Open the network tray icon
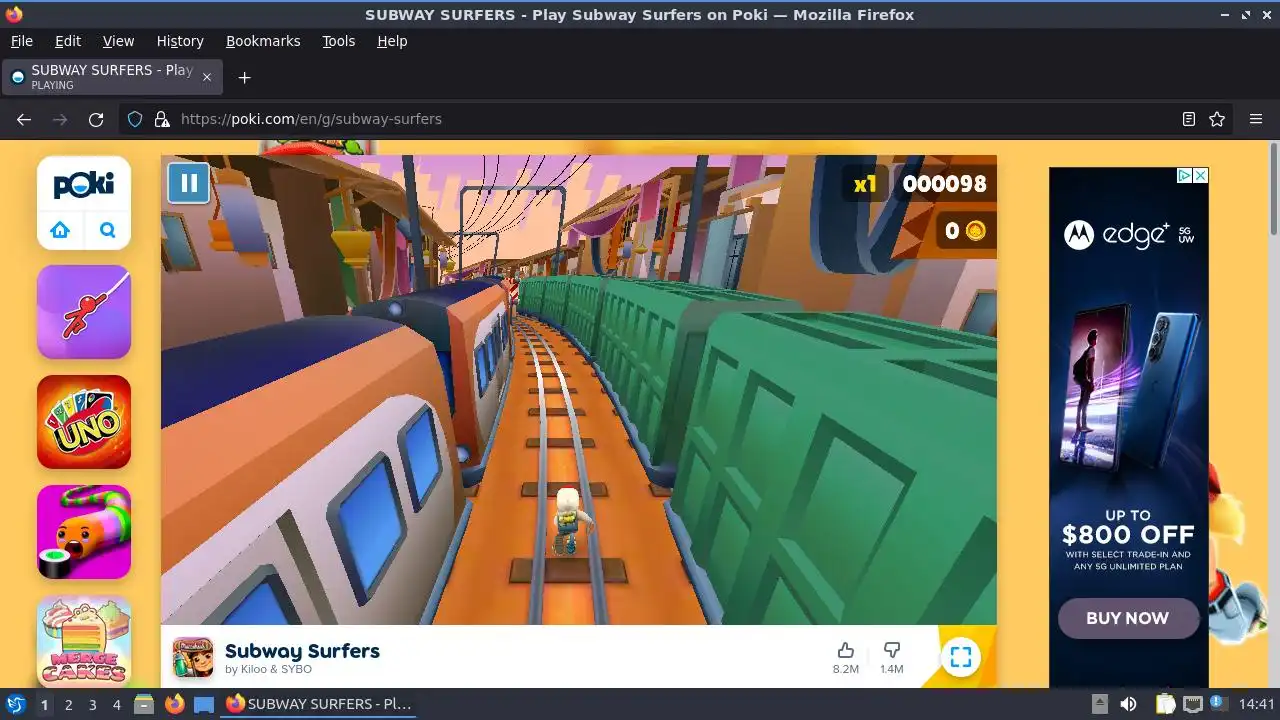This screenshot has width=1280, height=720. pyautogui.click(x=1192, y=704)
